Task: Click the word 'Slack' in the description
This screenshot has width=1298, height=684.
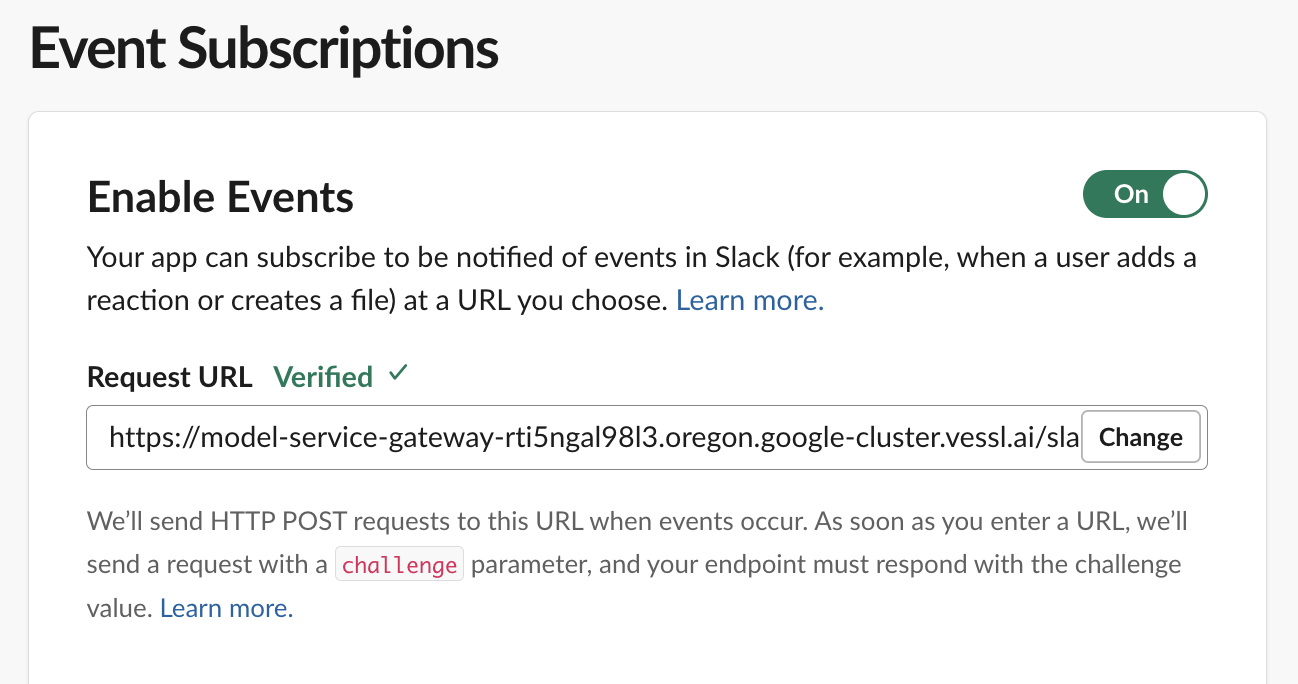Action: click(x=746, y=258)
